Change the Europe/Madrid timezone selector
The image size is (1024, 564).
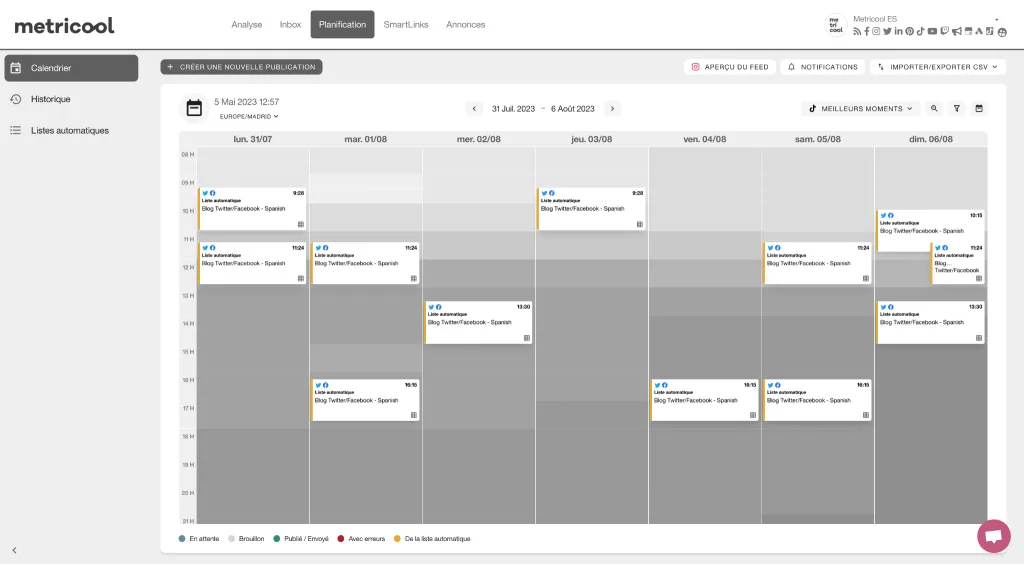coord(249,117)
